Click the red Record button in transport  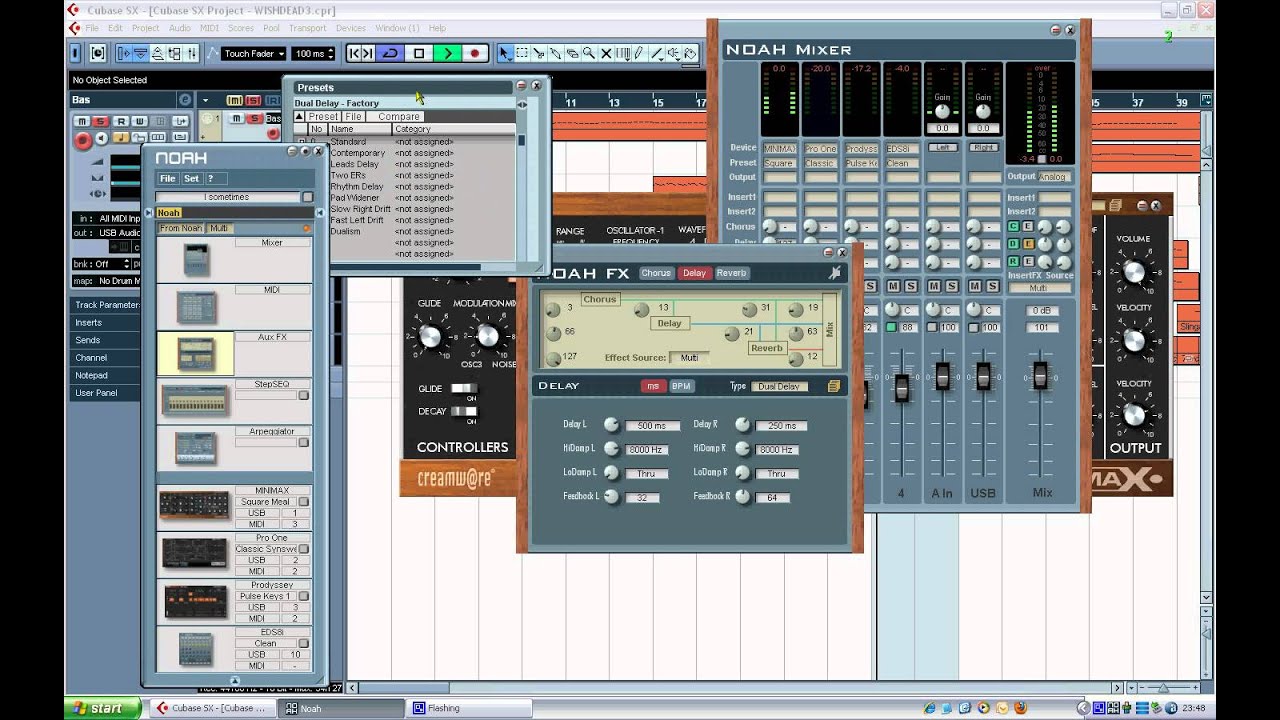474,53
